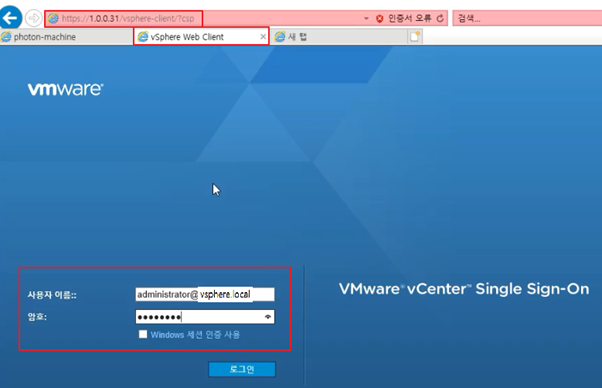Click the 검색 search box
Image resolution: width=602 pixels, height=388 pixels.
tap(527, 18)
